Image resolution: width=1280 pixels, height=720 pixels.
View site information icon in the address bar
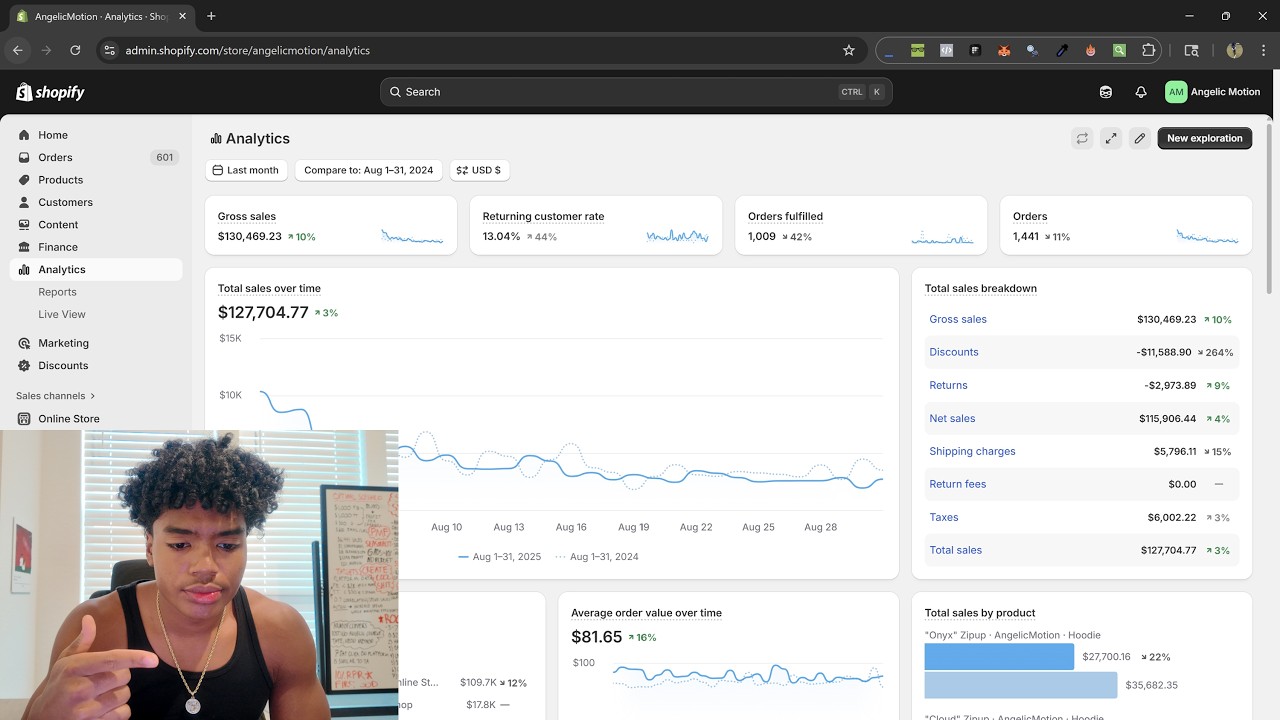110,50
